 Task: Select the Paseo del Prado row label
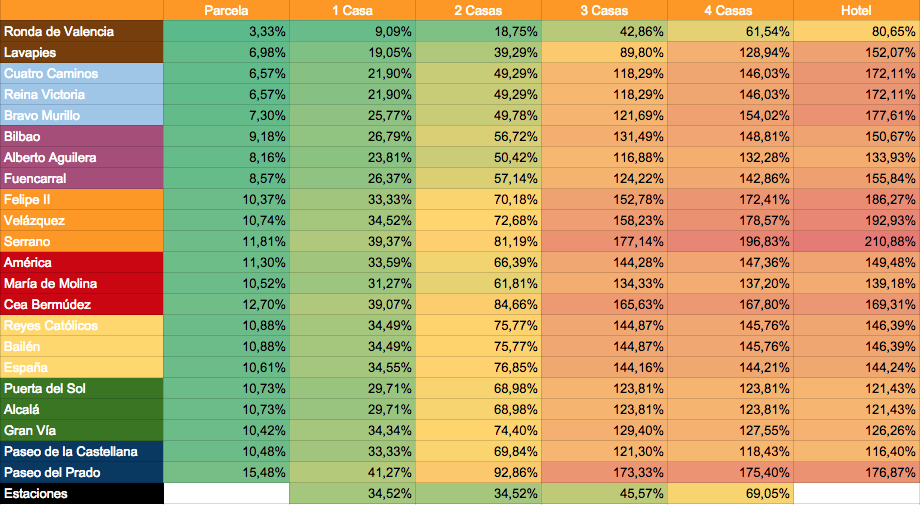click(x=82, y=472)
